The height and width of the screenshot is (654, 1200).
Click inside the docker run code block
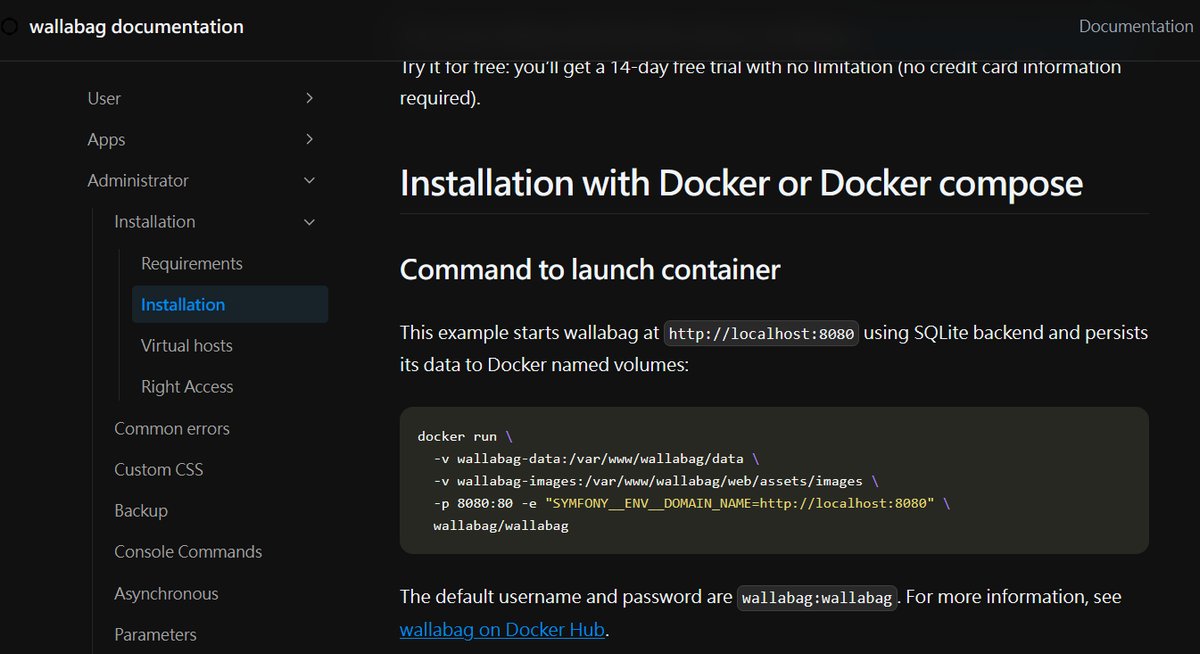(773, 480)
